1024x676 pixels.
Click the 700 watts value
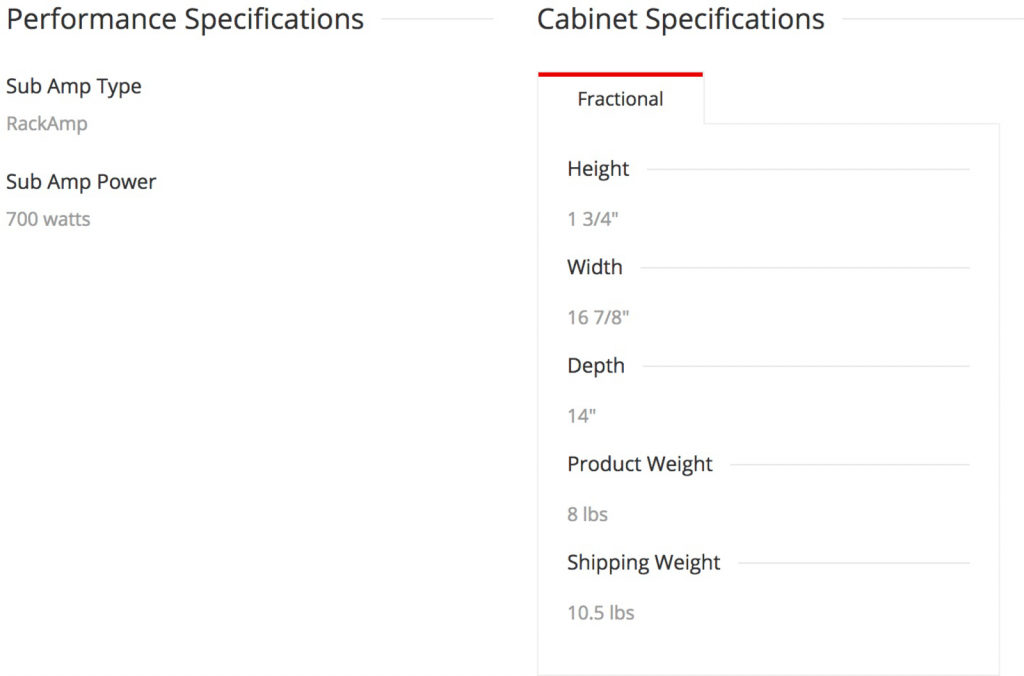48,219
